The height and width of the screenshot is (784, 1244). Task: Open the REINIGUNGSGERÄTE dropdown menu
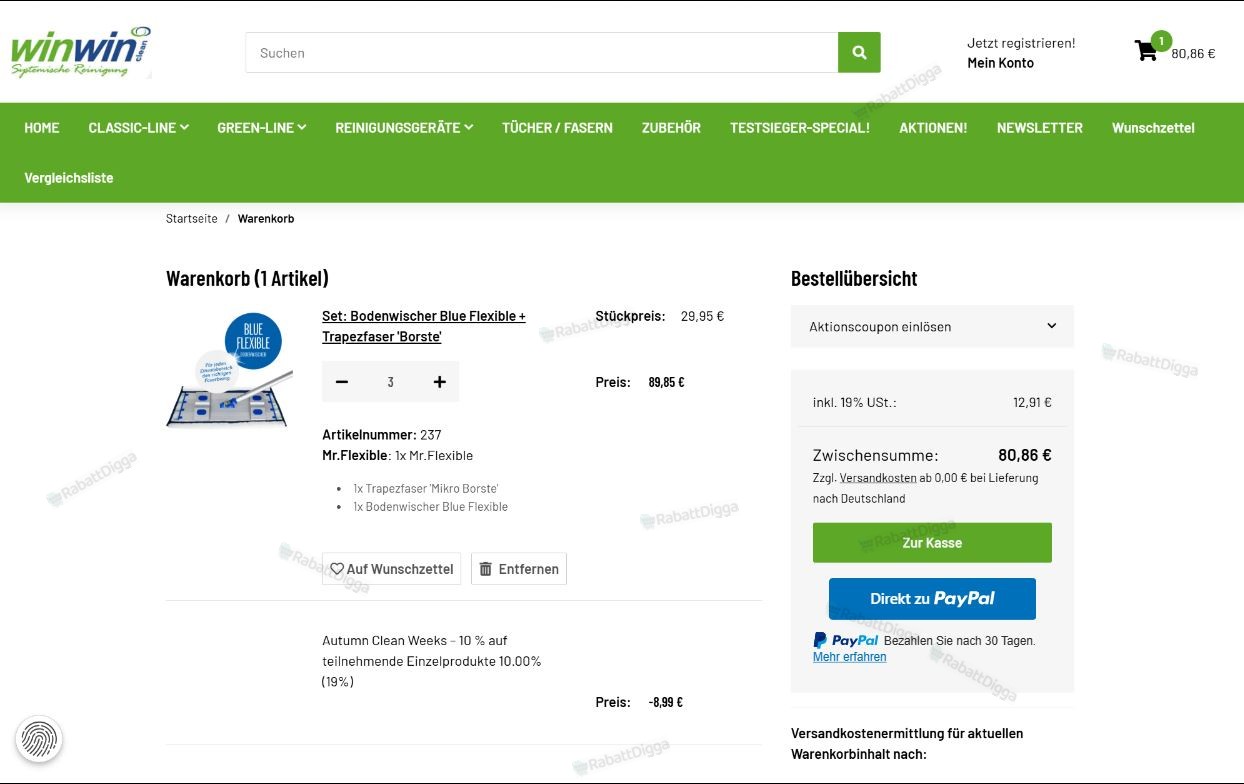click(404, 128)
